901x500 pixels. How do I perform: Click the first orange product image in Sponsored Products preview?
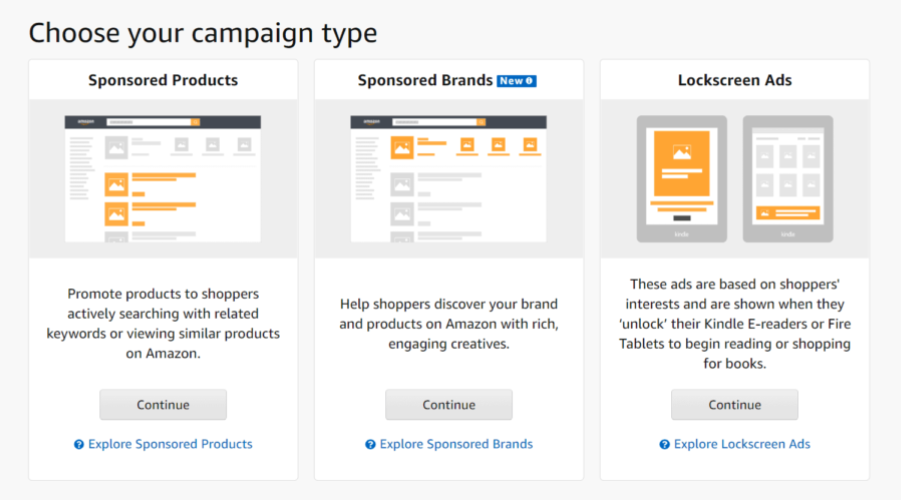[x=117, y=184]
